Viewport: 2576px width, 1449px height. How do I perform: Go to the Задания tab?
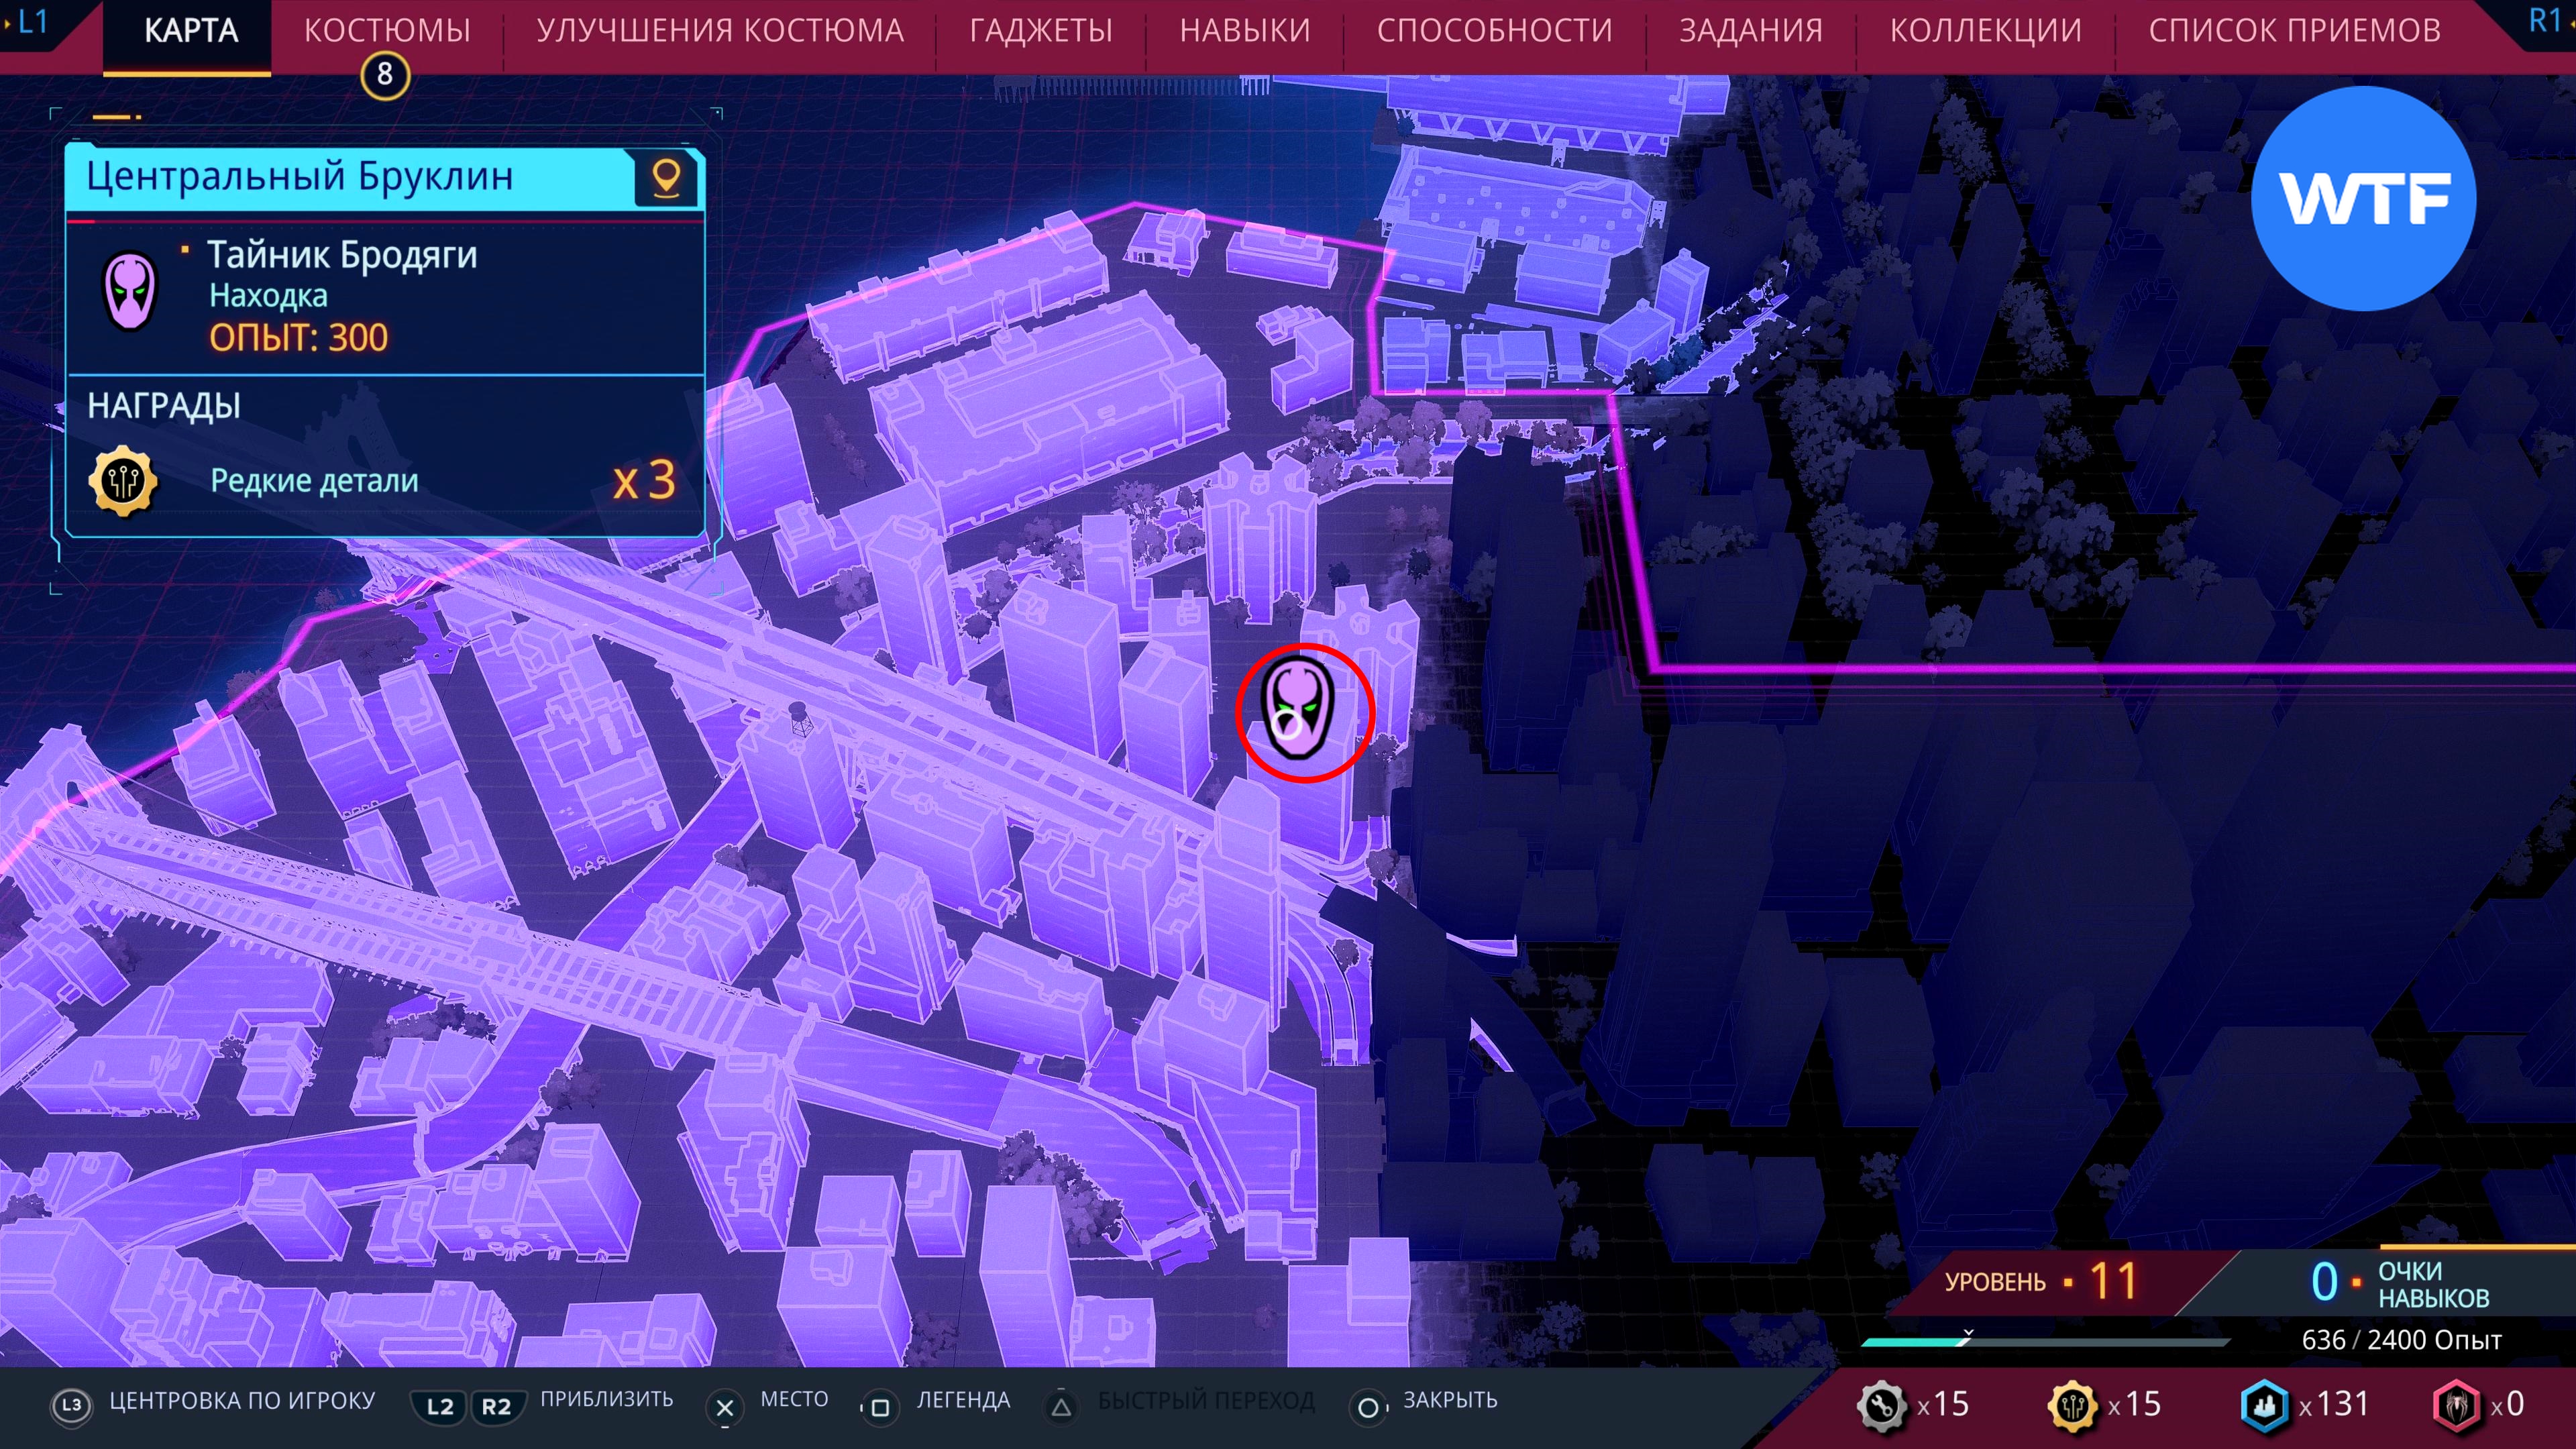pyautogui.click(x=1750, y=31)
